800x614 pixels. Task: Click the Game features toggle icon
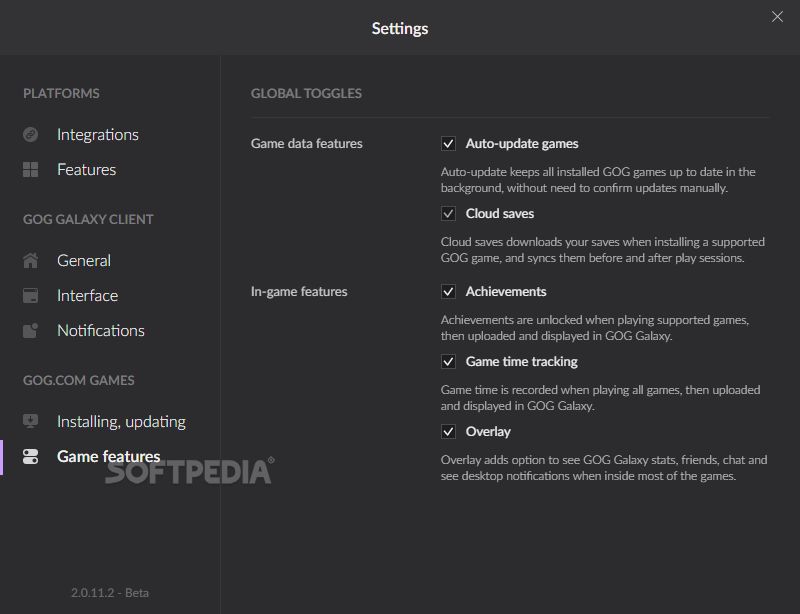31,456
